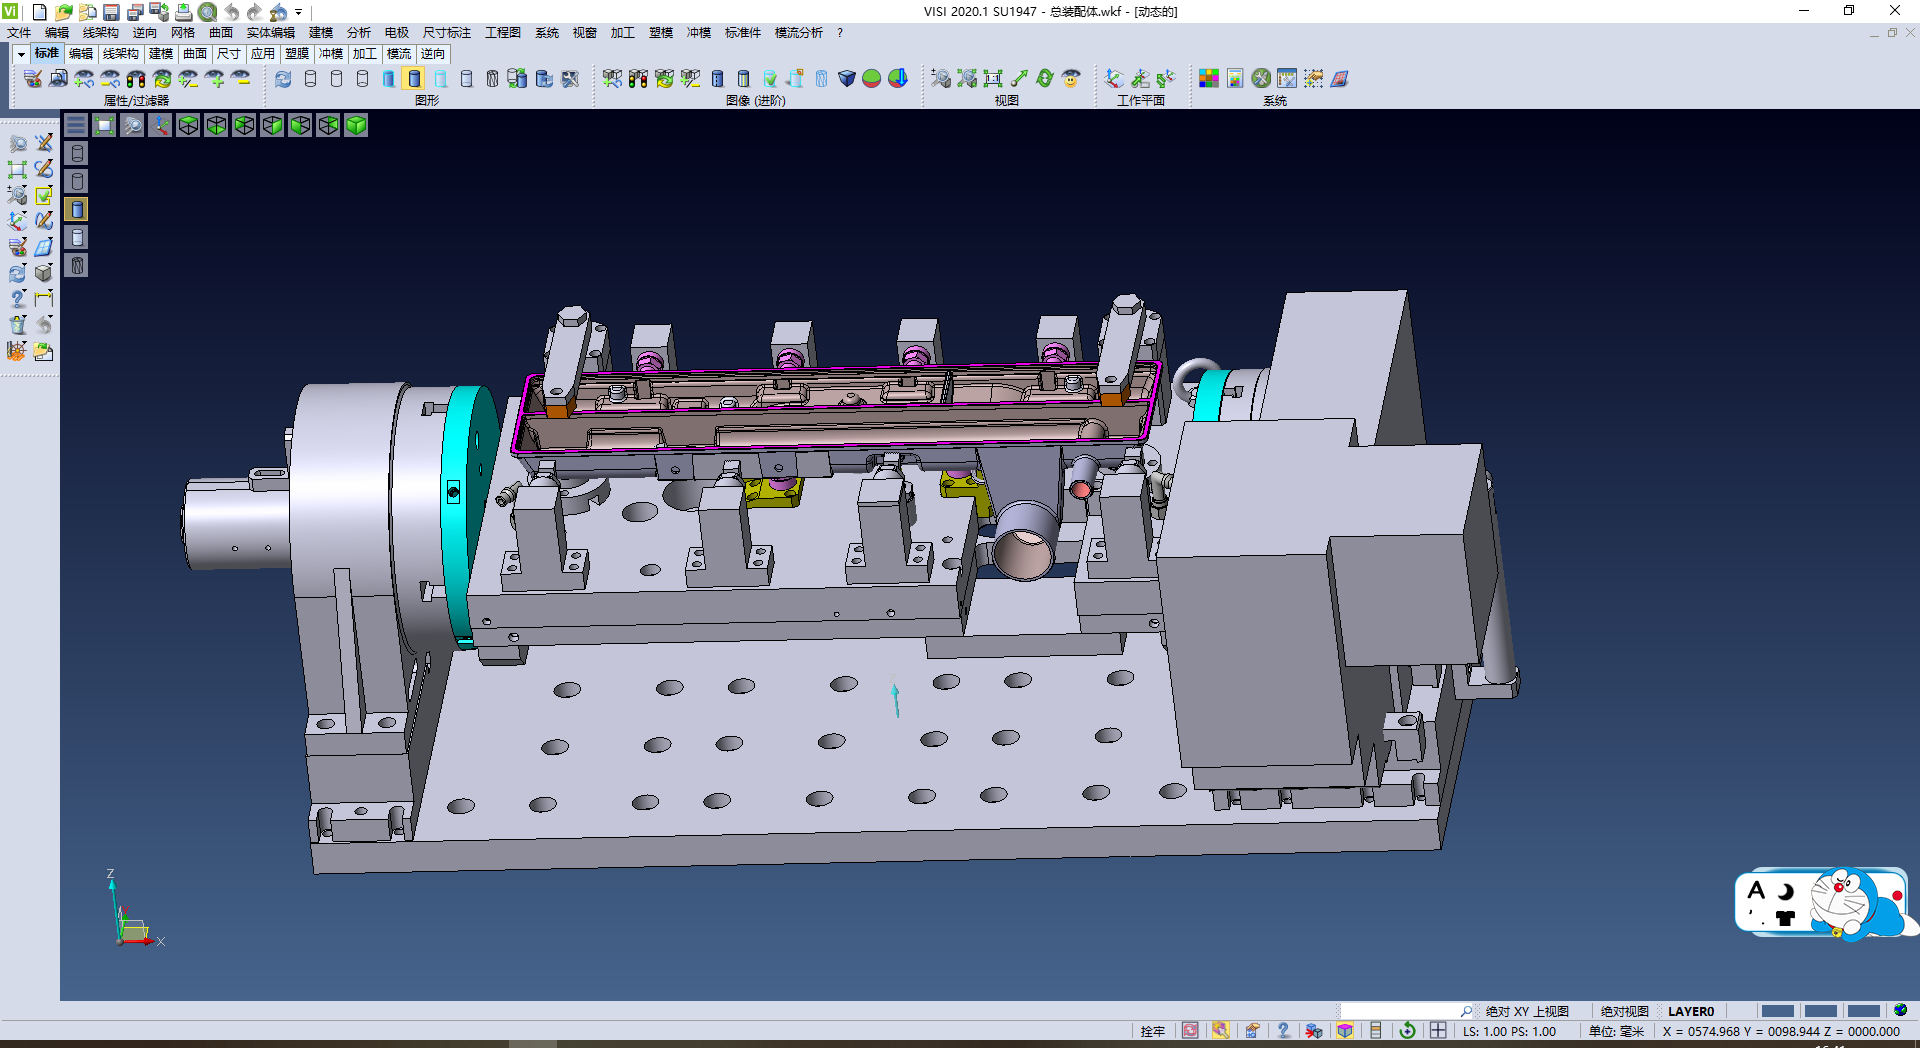
Task: Open the 实体编辑 menu
Action: point(270,33)
